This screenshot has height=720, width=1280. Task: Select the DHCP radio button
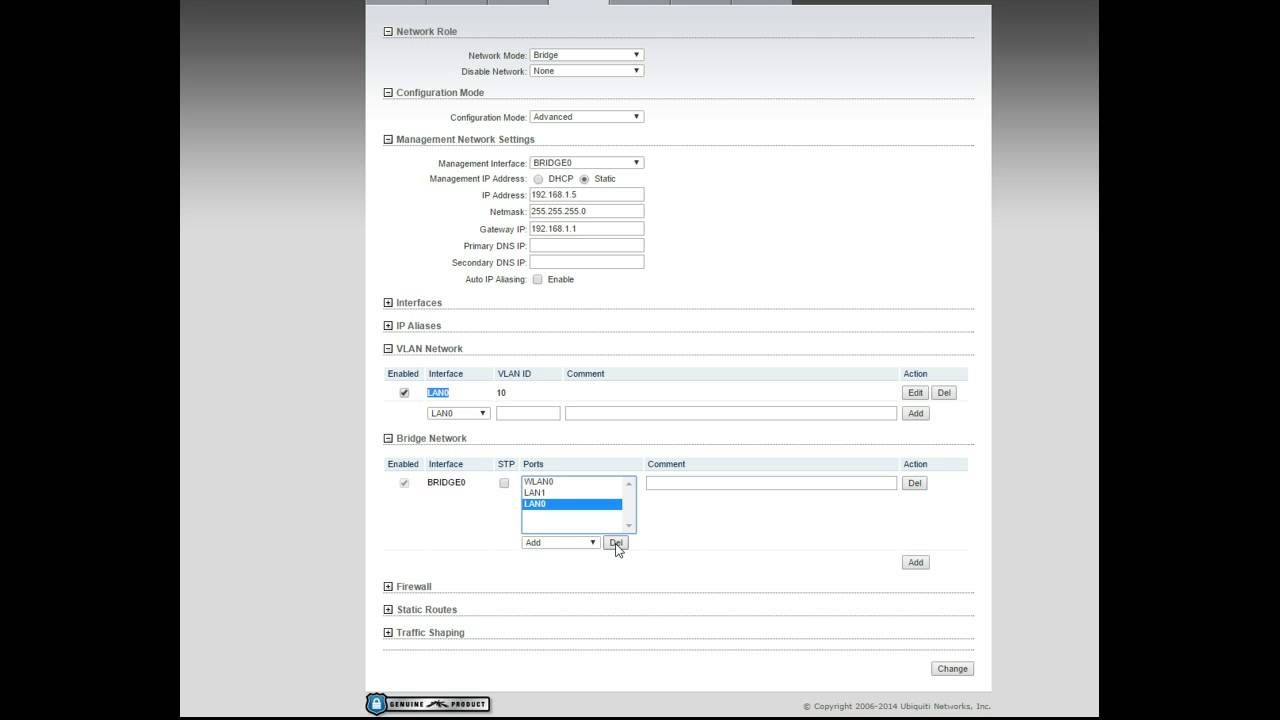pos(538,179)
